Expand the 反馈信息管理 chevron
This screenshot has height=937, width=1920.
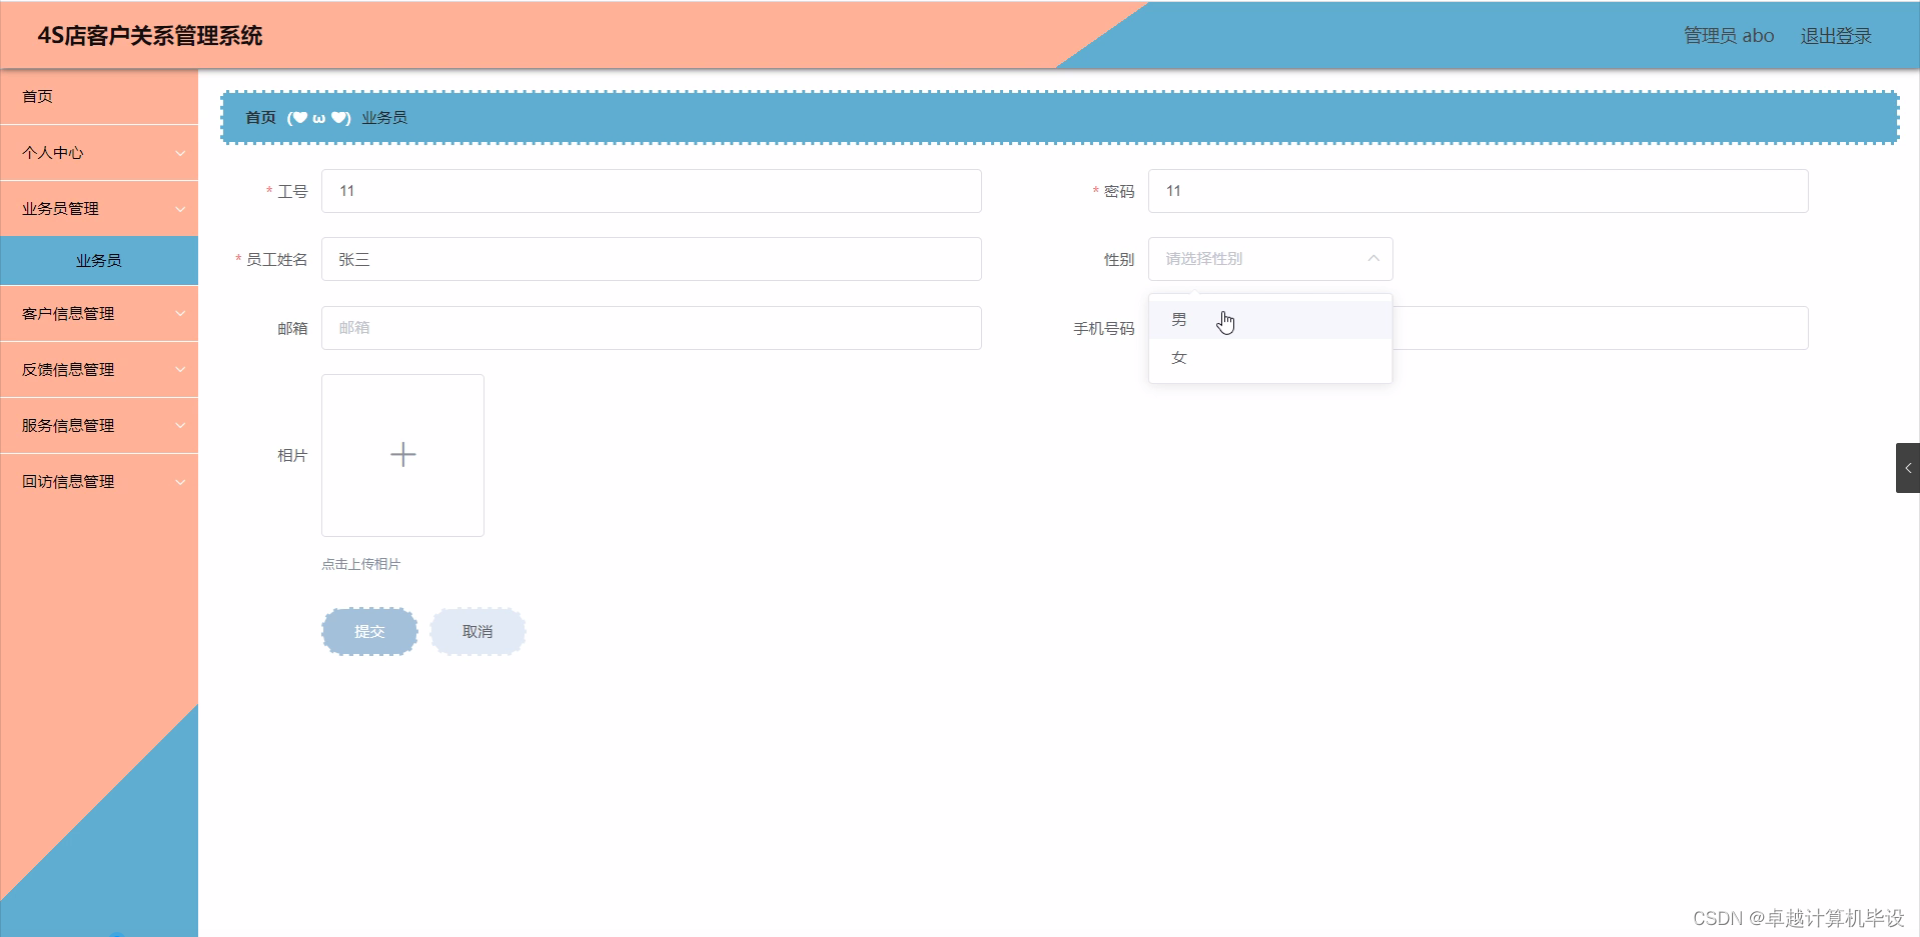(x=180, y=370)
